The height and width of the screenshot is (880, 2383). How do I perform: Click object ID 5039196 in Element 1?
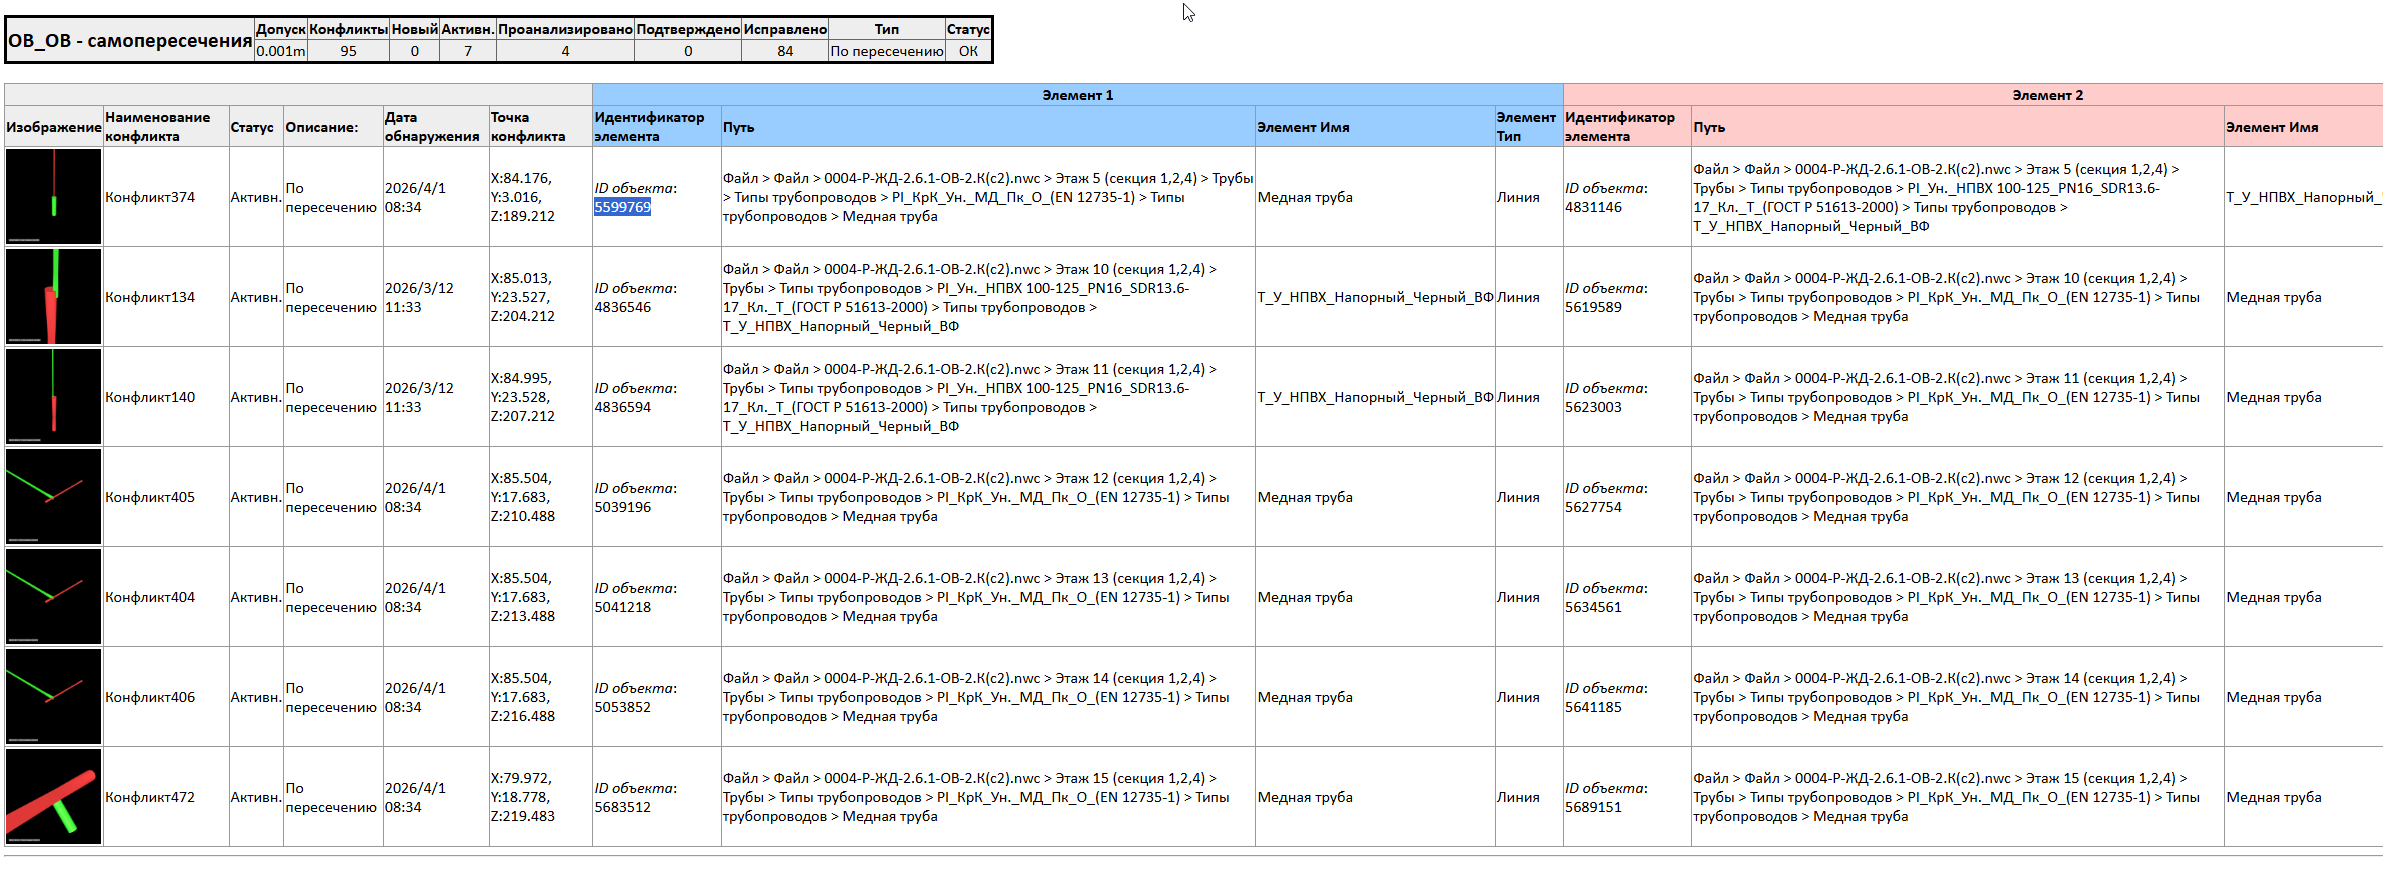pos(622,507)
